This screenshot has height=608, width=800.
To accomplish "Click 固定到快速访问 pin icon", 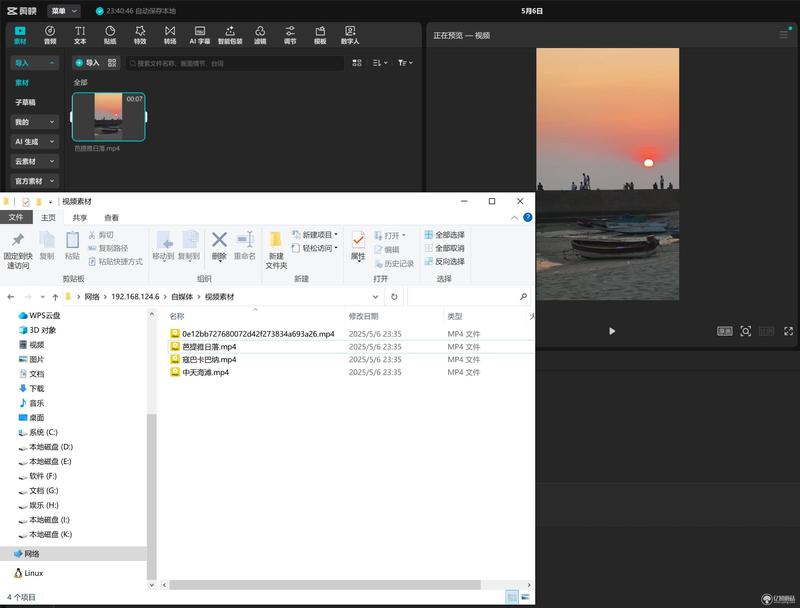I will tap(18, 250).
